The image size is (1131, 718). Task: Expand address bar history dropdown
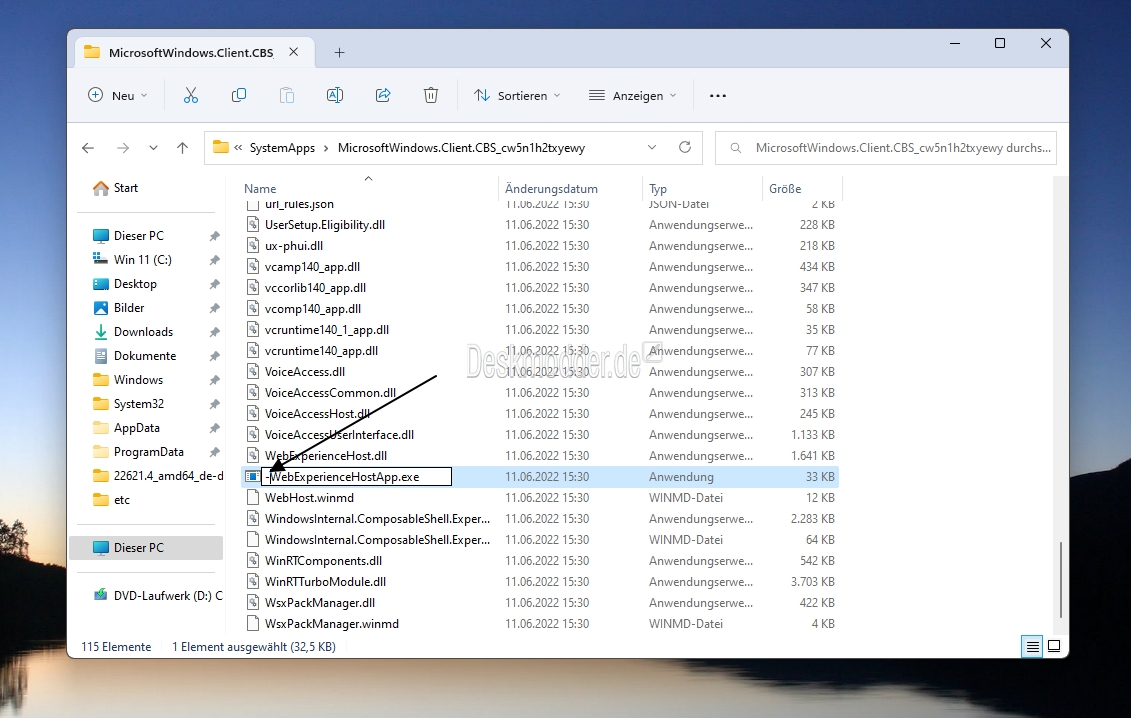tap(652, 147)
